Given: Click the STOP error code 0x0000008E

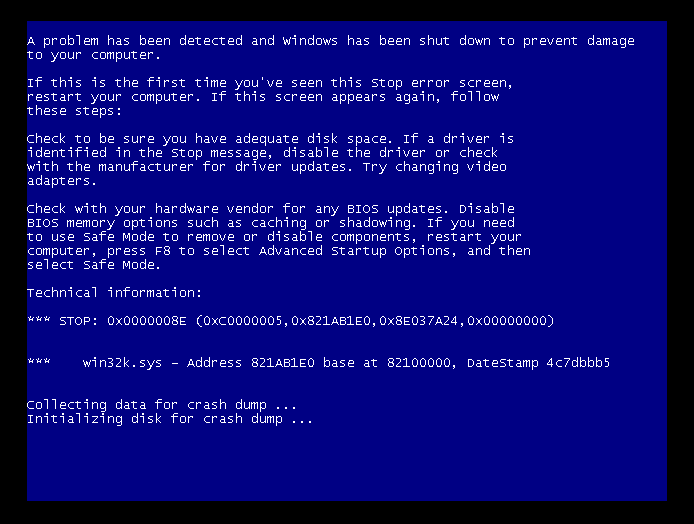Looking at the screenshot, I should coord(147,320).
